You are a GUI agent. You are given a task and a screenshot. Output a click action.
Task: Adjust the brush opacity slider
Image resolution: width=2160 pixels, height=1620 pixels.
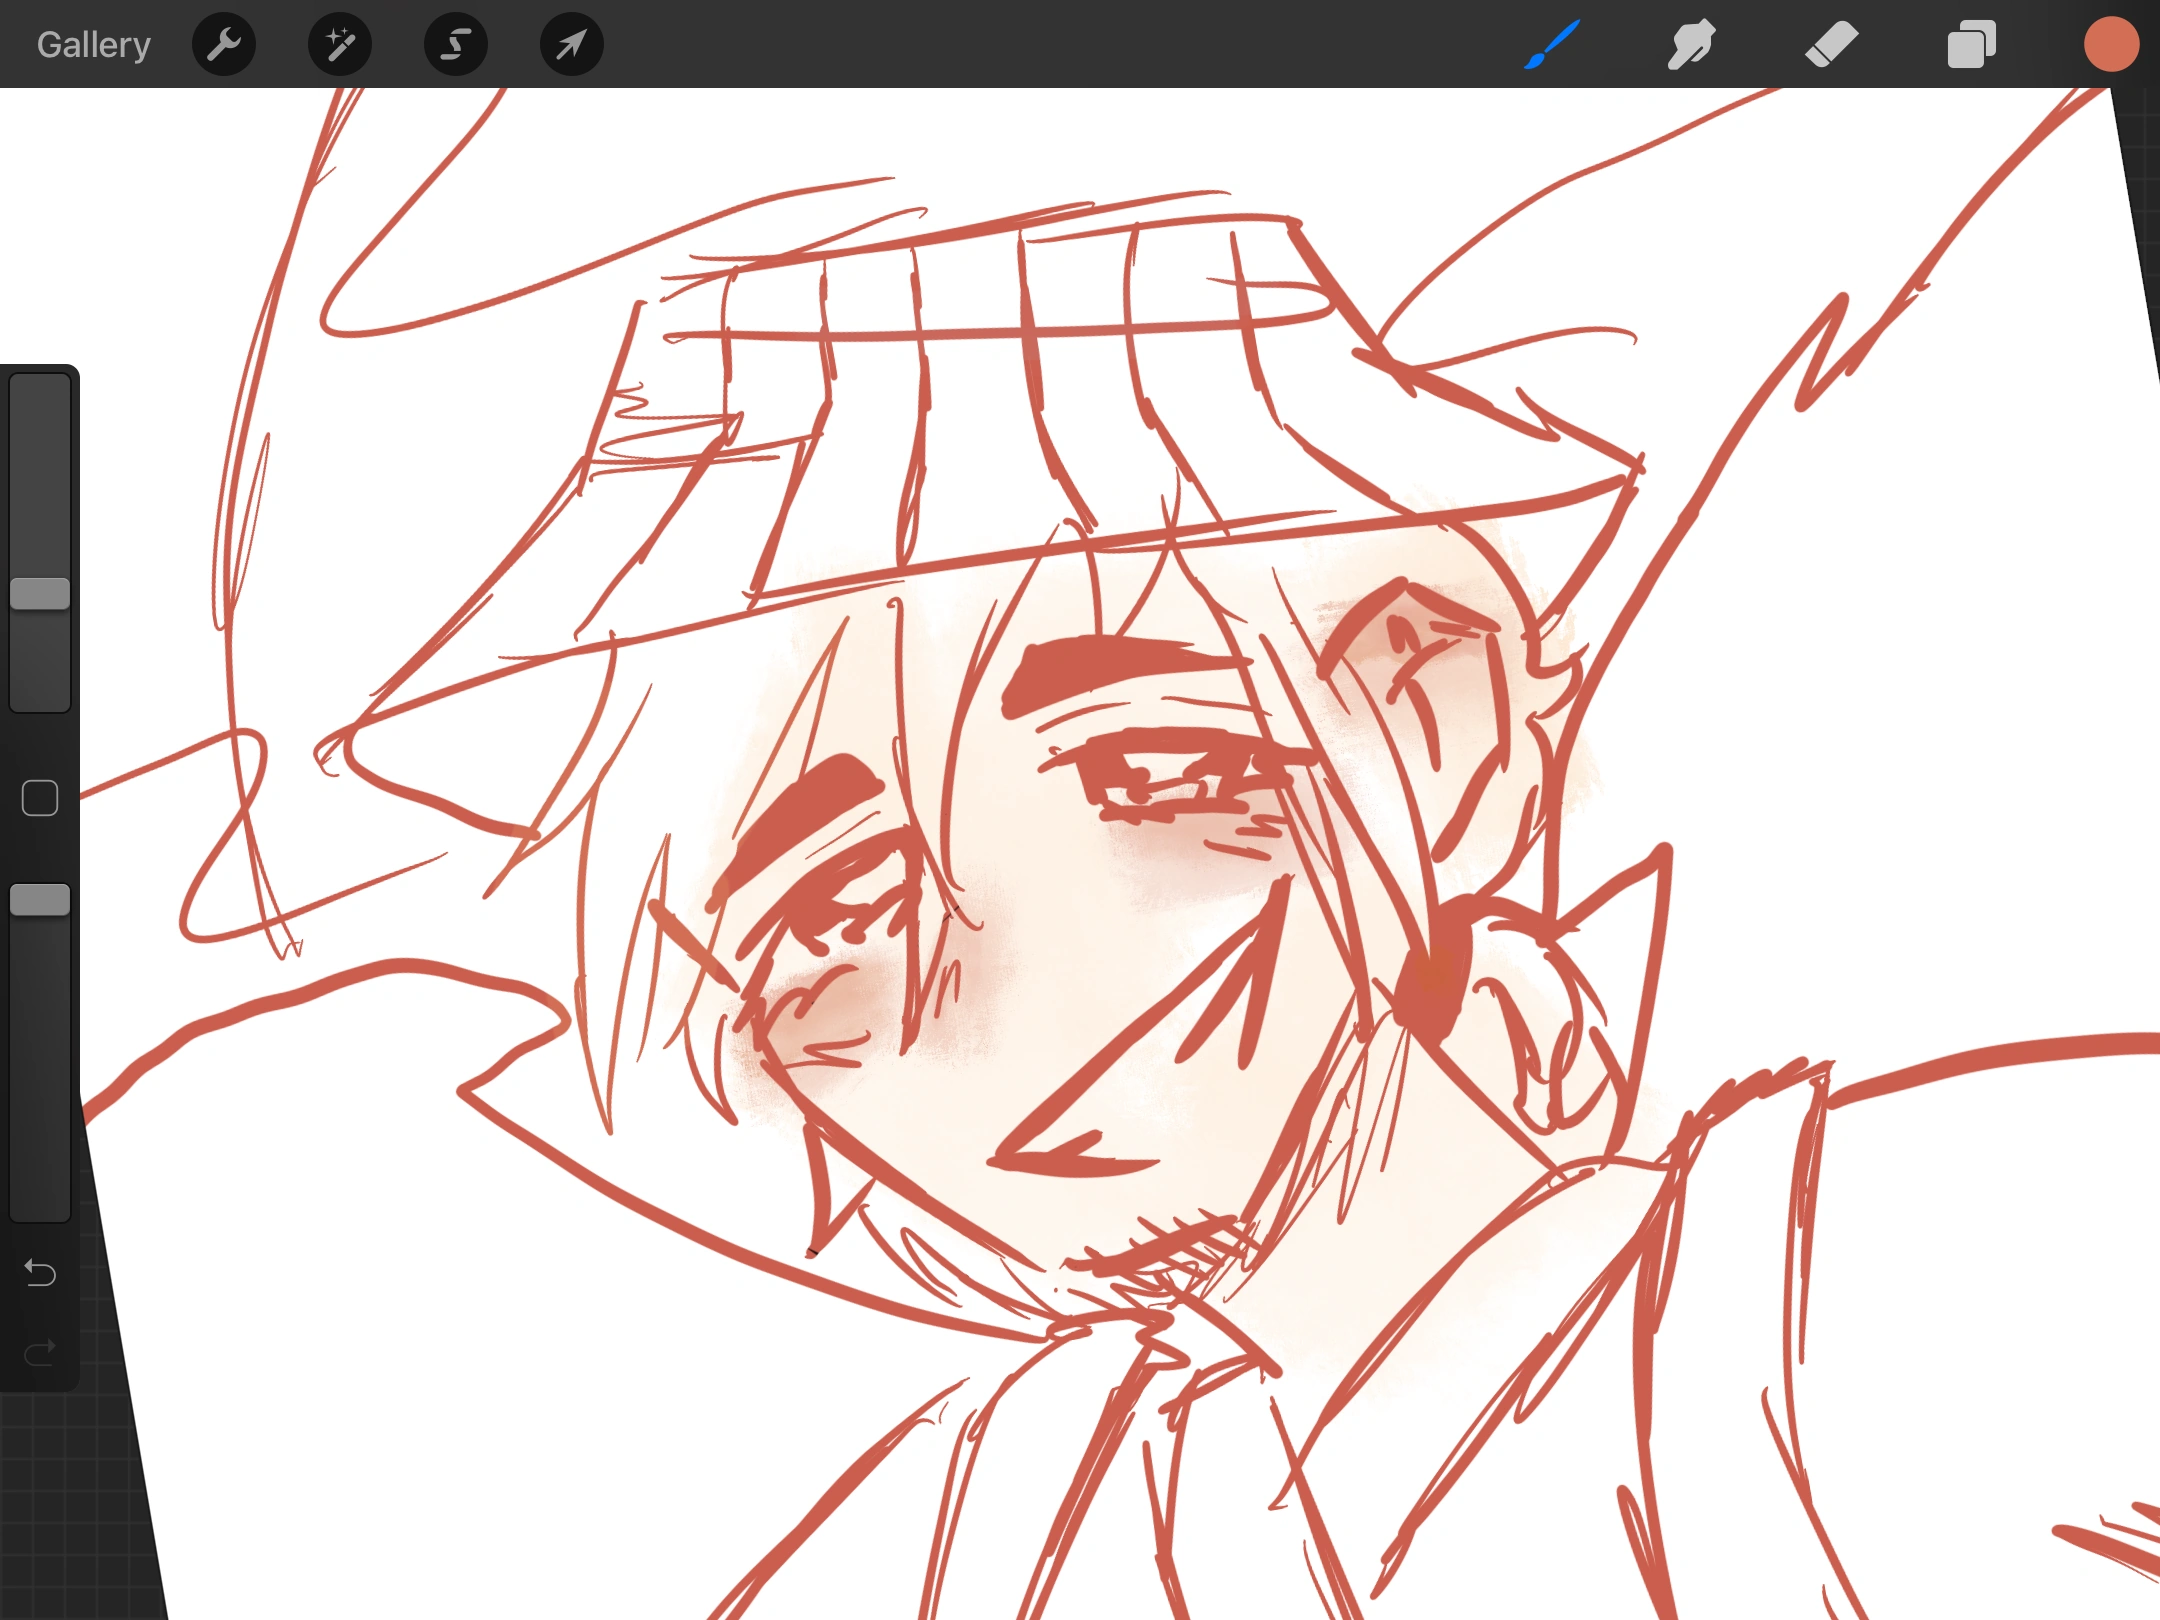point(40,900)
